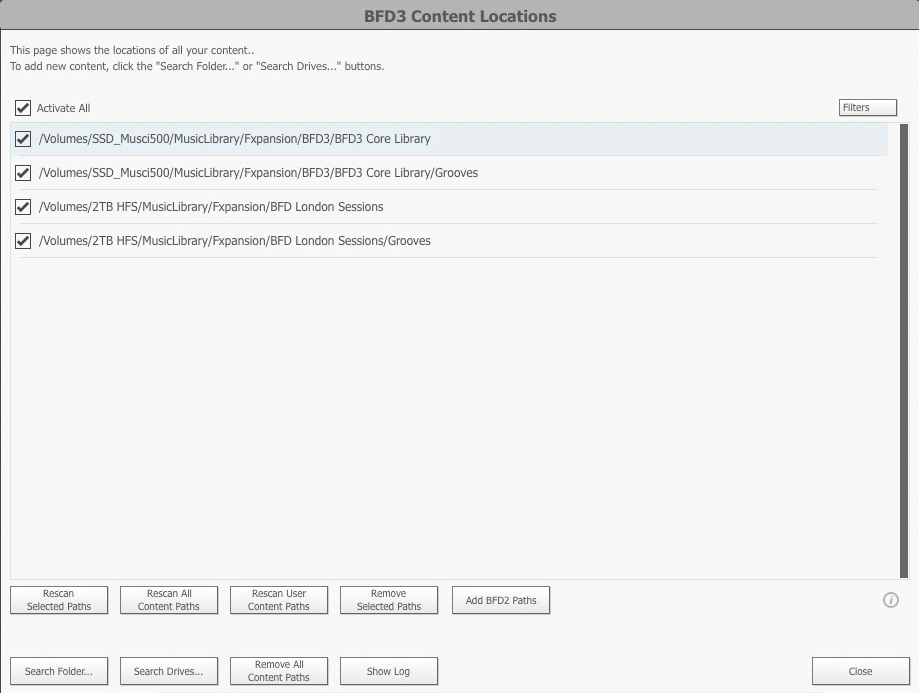The width and height of the screenshot is (919, 693).
Task: Open the info icon help
Action: click(890, 600)
